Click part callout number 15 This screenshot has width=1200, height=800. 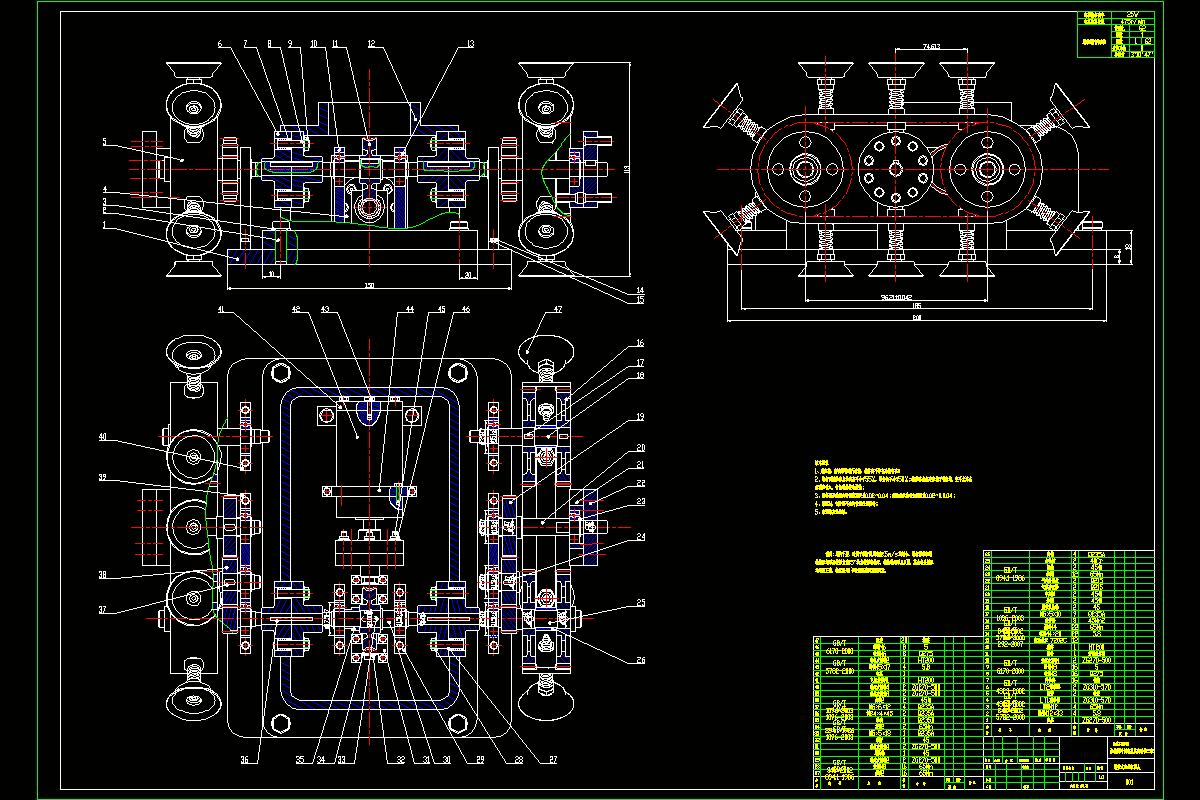[x=641, y=301]
